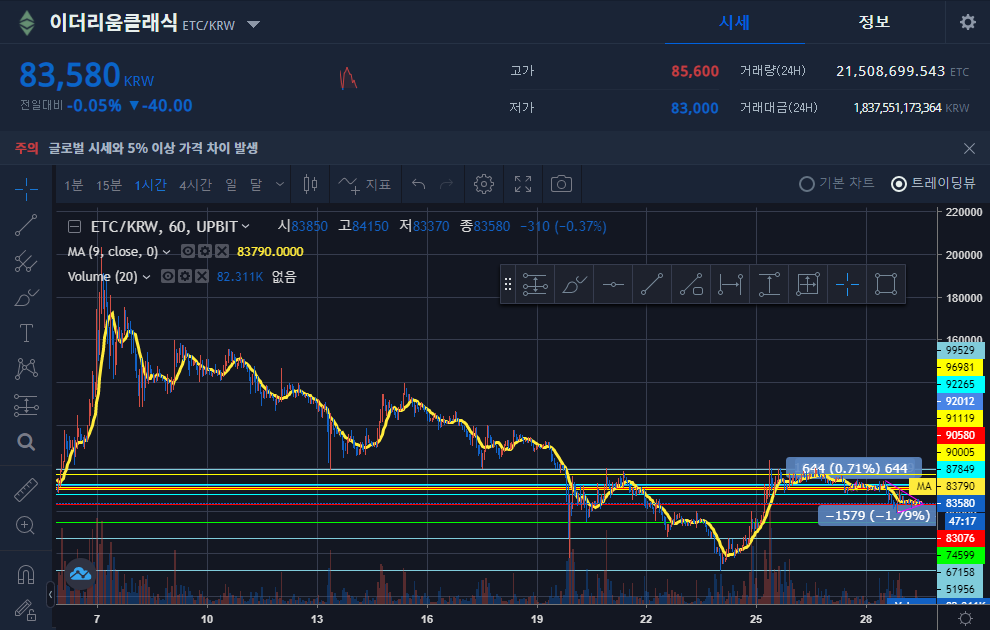Enter fullscreen chart mode
The image size is (990, 630).
coord(521,184)
